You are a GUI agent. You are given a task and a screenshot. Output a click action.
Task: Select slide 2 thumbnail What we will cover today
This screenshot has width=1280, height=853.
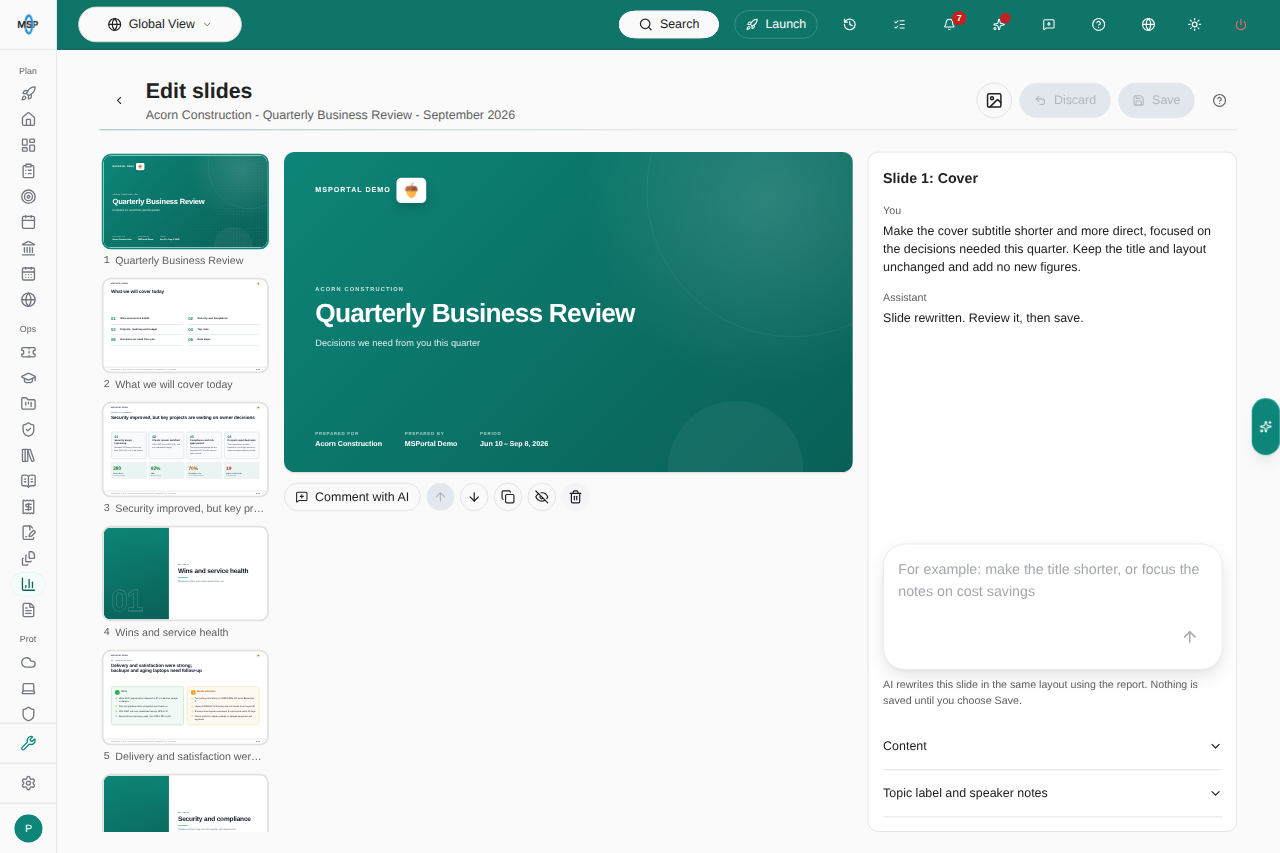click(185, 325)
